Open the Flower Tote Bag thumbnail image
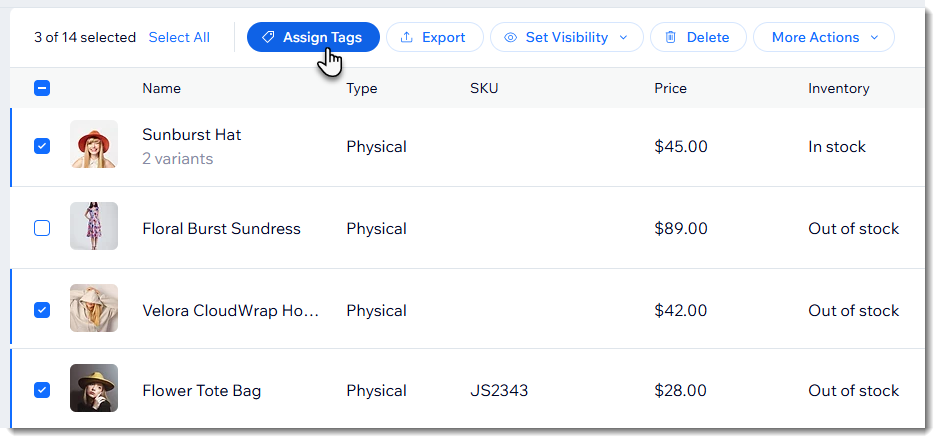The image size is (940, 443). [94, 388]
